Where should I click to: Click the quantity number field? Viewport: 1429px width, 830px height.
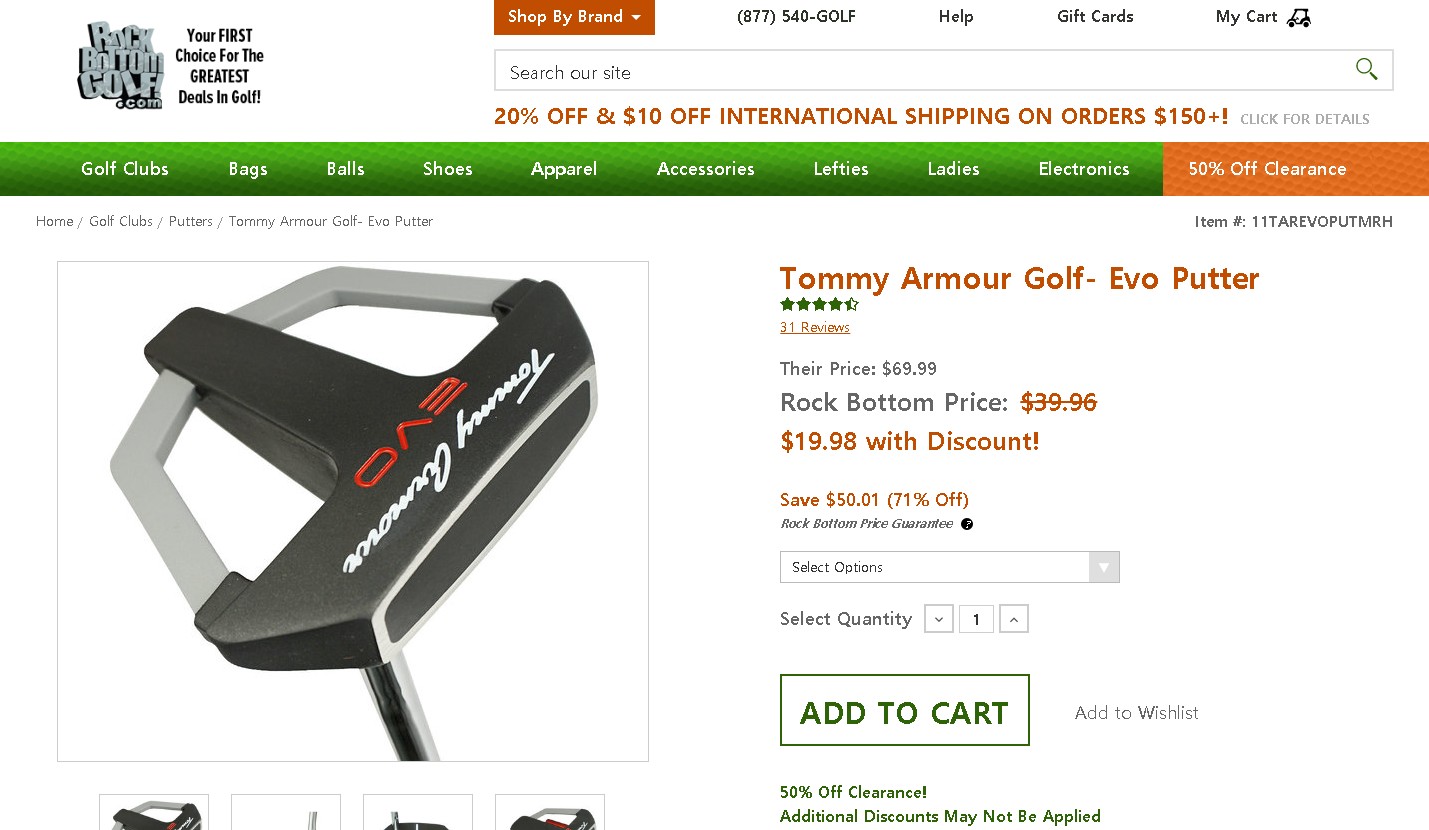[976, 619]
